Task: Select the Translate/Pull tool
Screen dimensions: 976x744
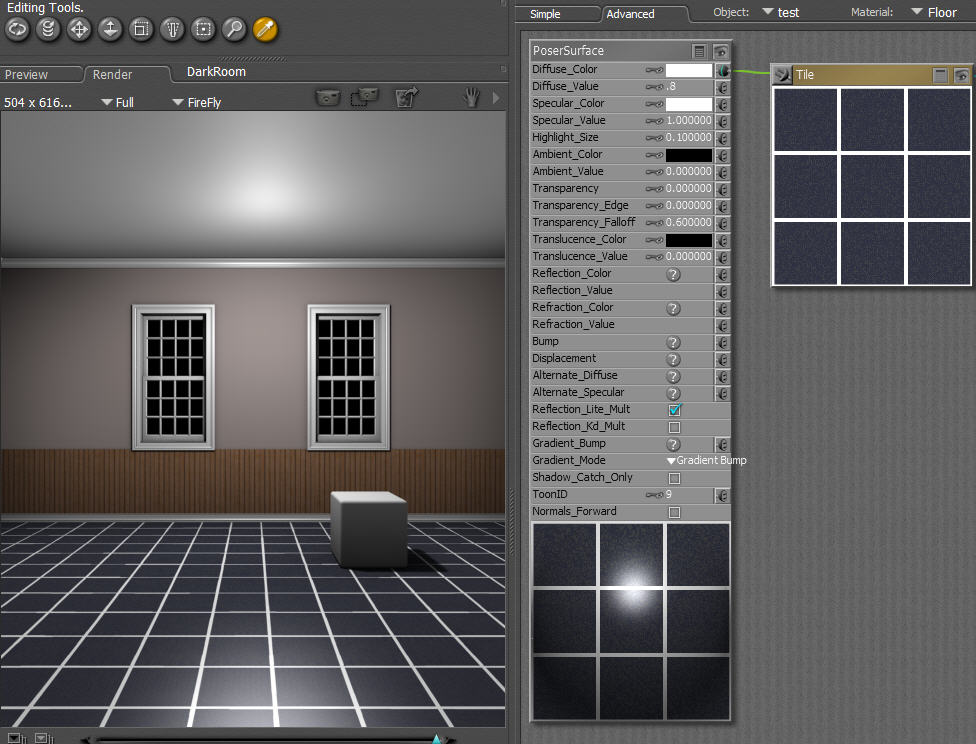Action: 79,29
